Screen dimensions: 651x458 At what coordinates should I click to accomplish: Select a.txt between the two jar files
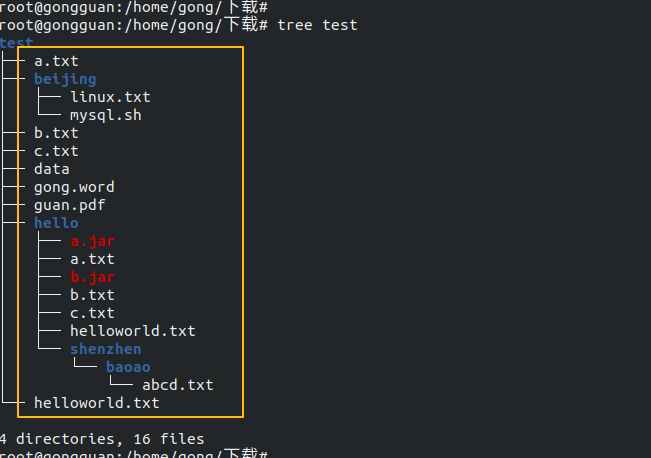tap(92, 259)
